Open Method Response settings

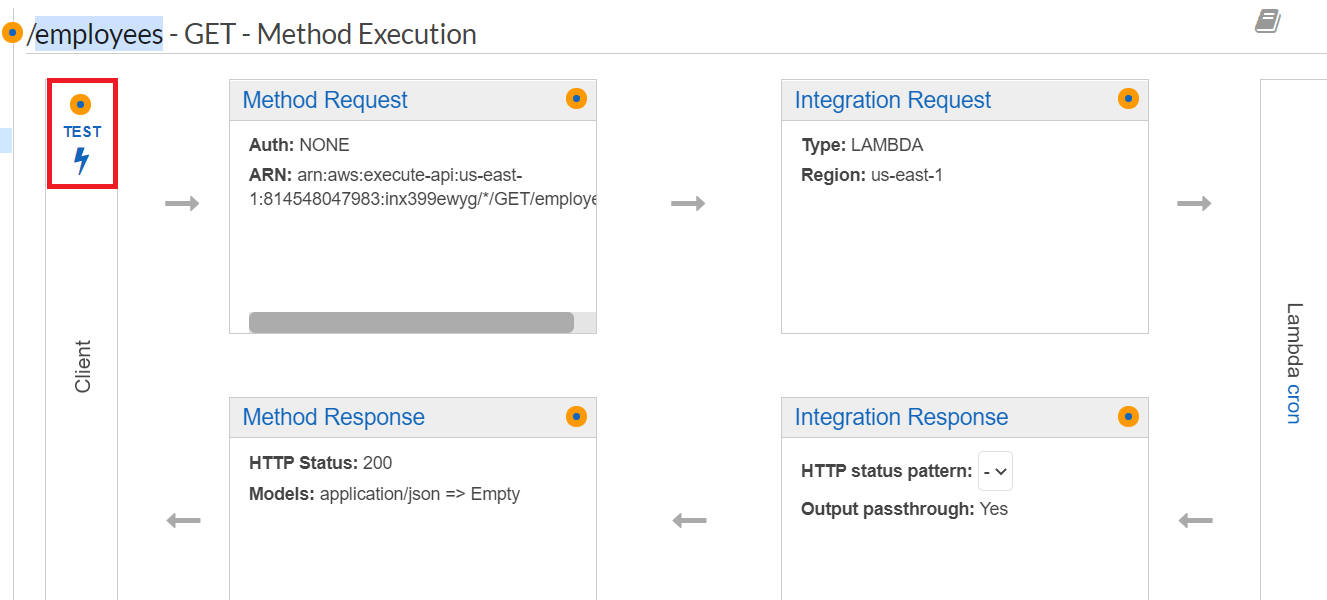point(334,416)
